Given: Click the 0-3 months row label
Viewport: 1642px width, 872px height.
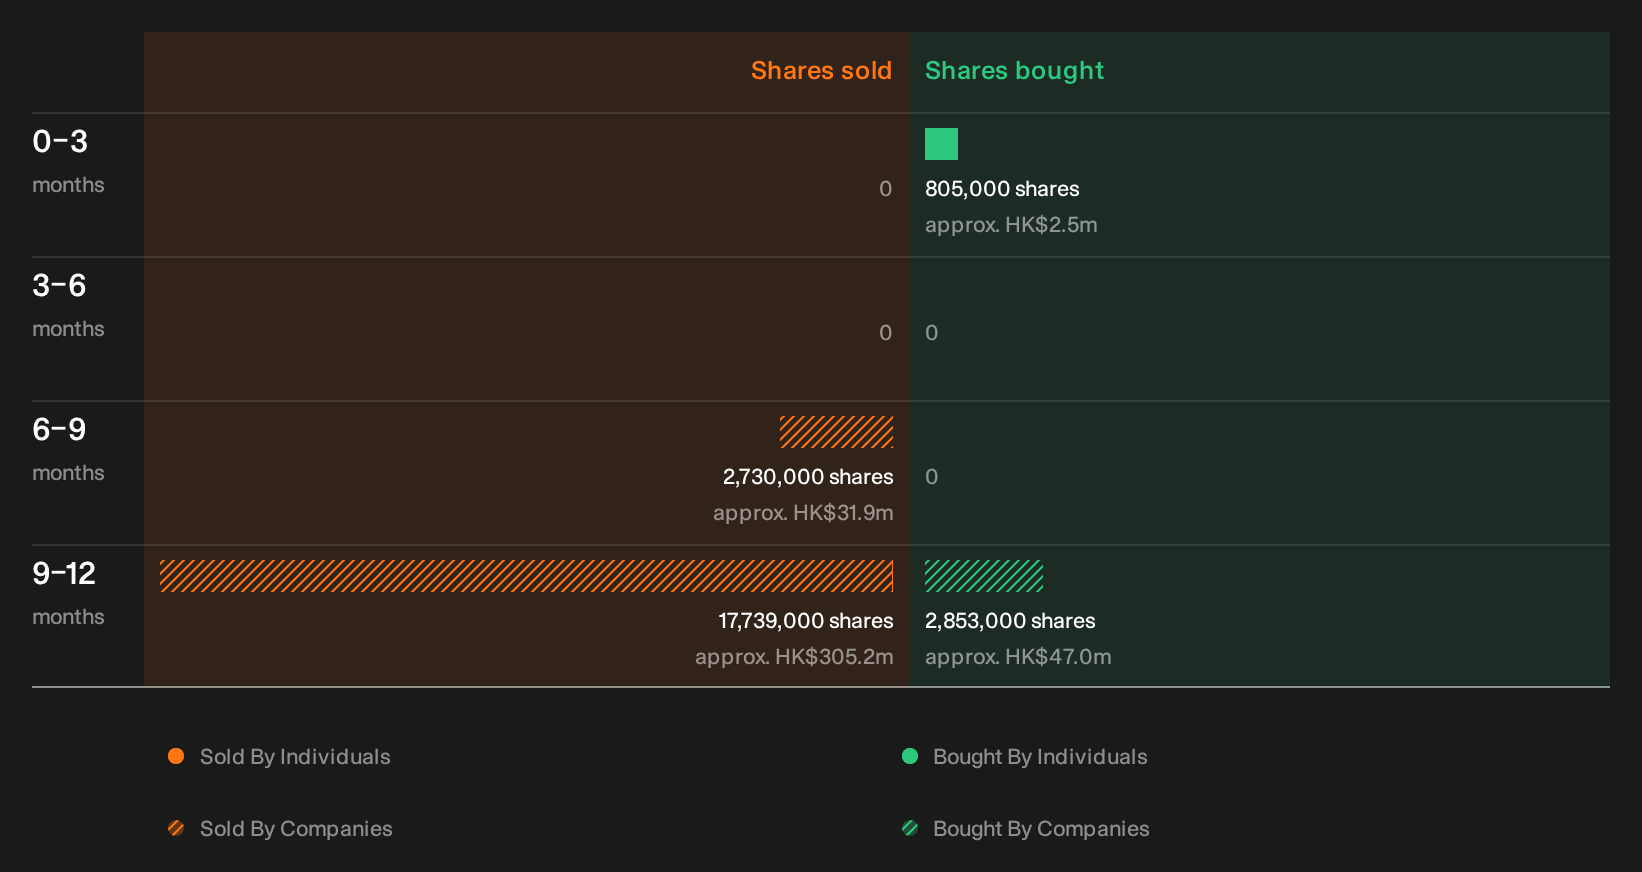Looking at the screenshot, I should [68, 162].
